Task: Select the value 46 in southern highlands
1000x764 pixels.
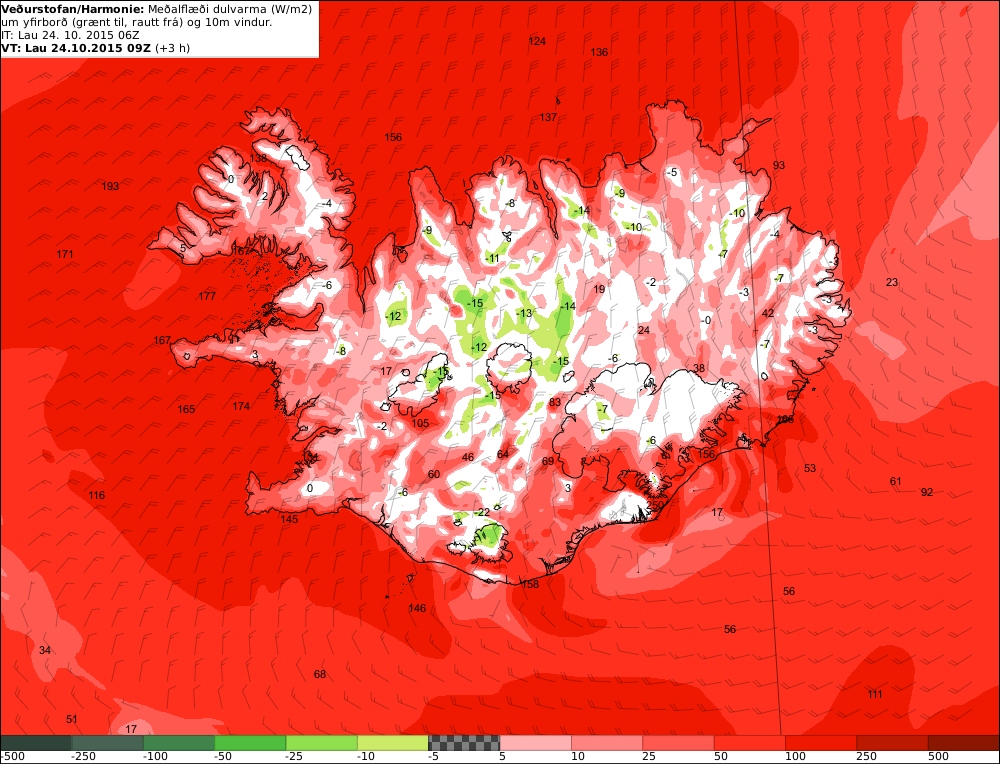Action: [x=468, y=457]
